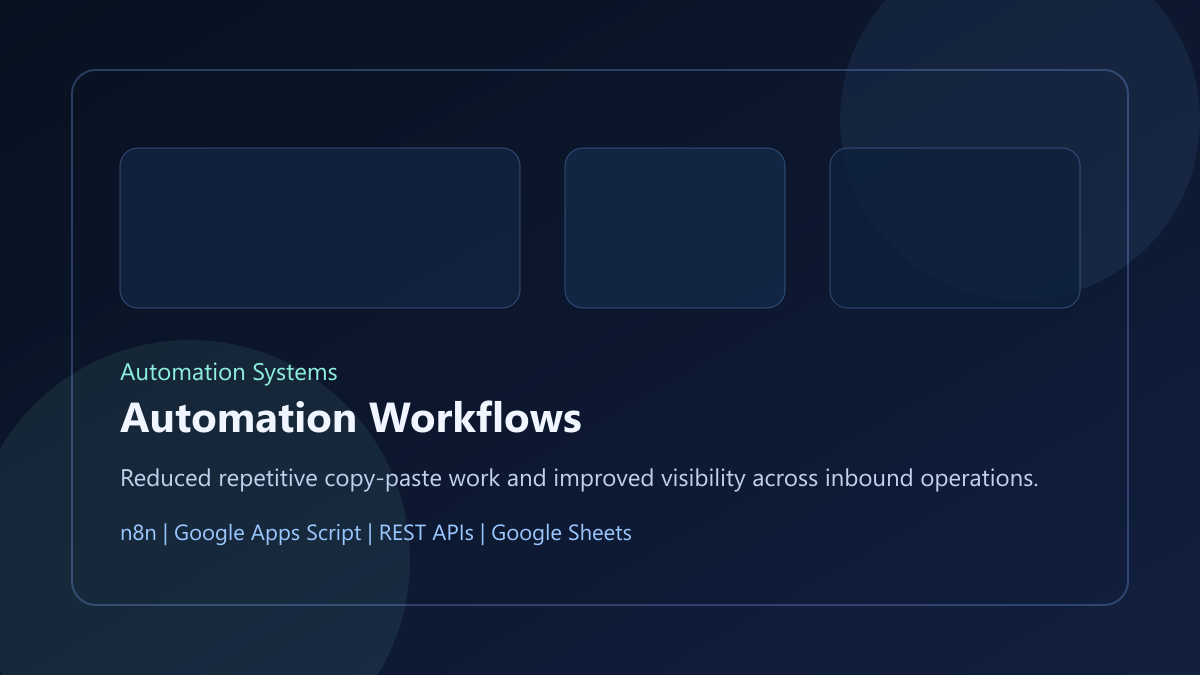Image resolution: width=1200 pixels, height=675 pixels.
Task: Open the "REST APIs" tag
Action: point(426,533)
